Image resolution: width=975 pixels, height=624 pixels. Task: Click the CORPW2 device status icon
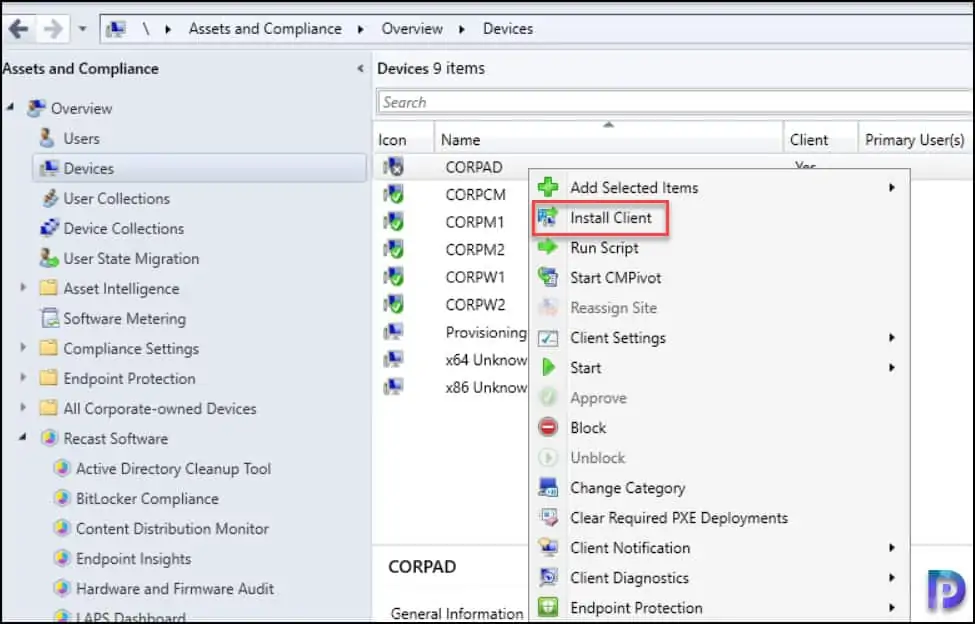[x=393, y=305]
